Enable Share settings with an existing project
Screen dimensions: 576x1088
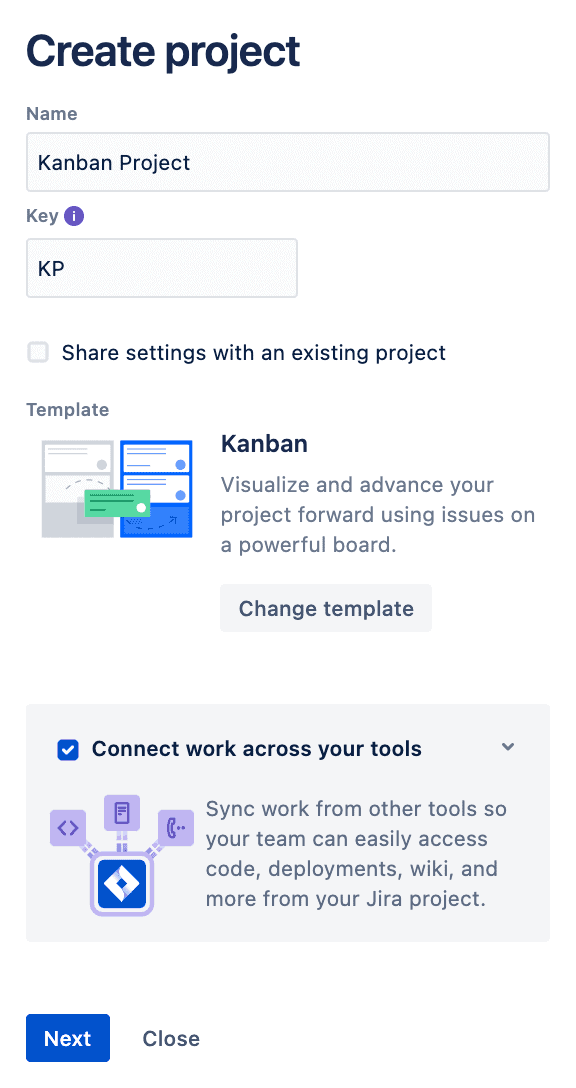point(38,352)
